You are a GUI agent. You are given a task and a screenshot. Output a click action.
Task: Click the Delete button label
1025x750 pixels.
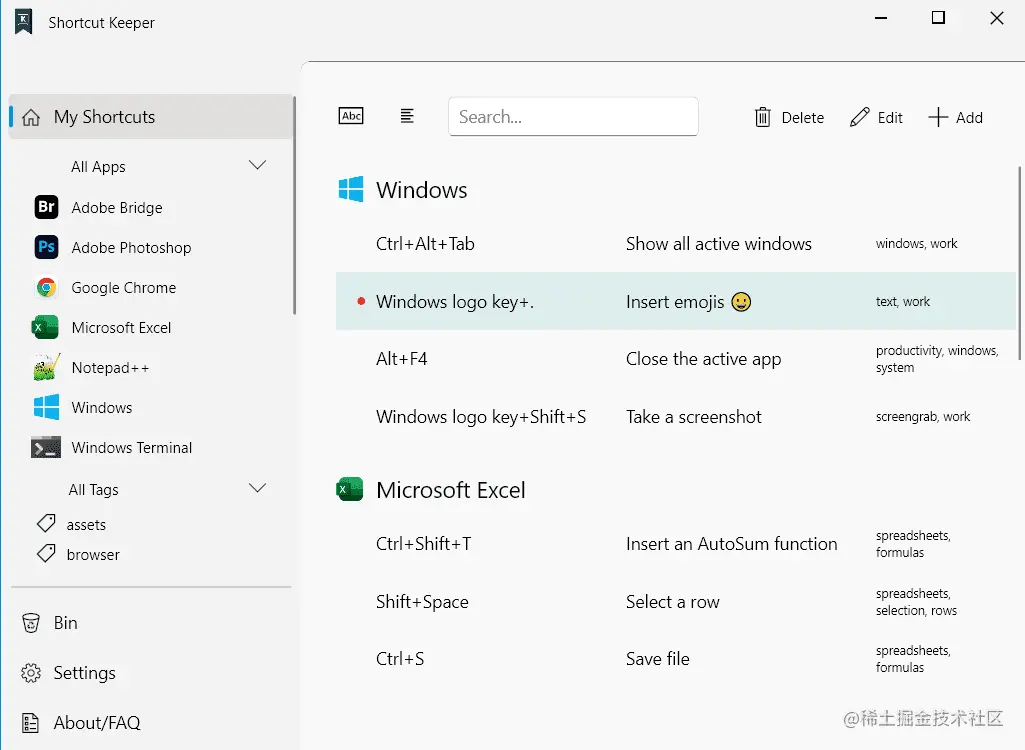pyautogui.click(x=803, y=118)
